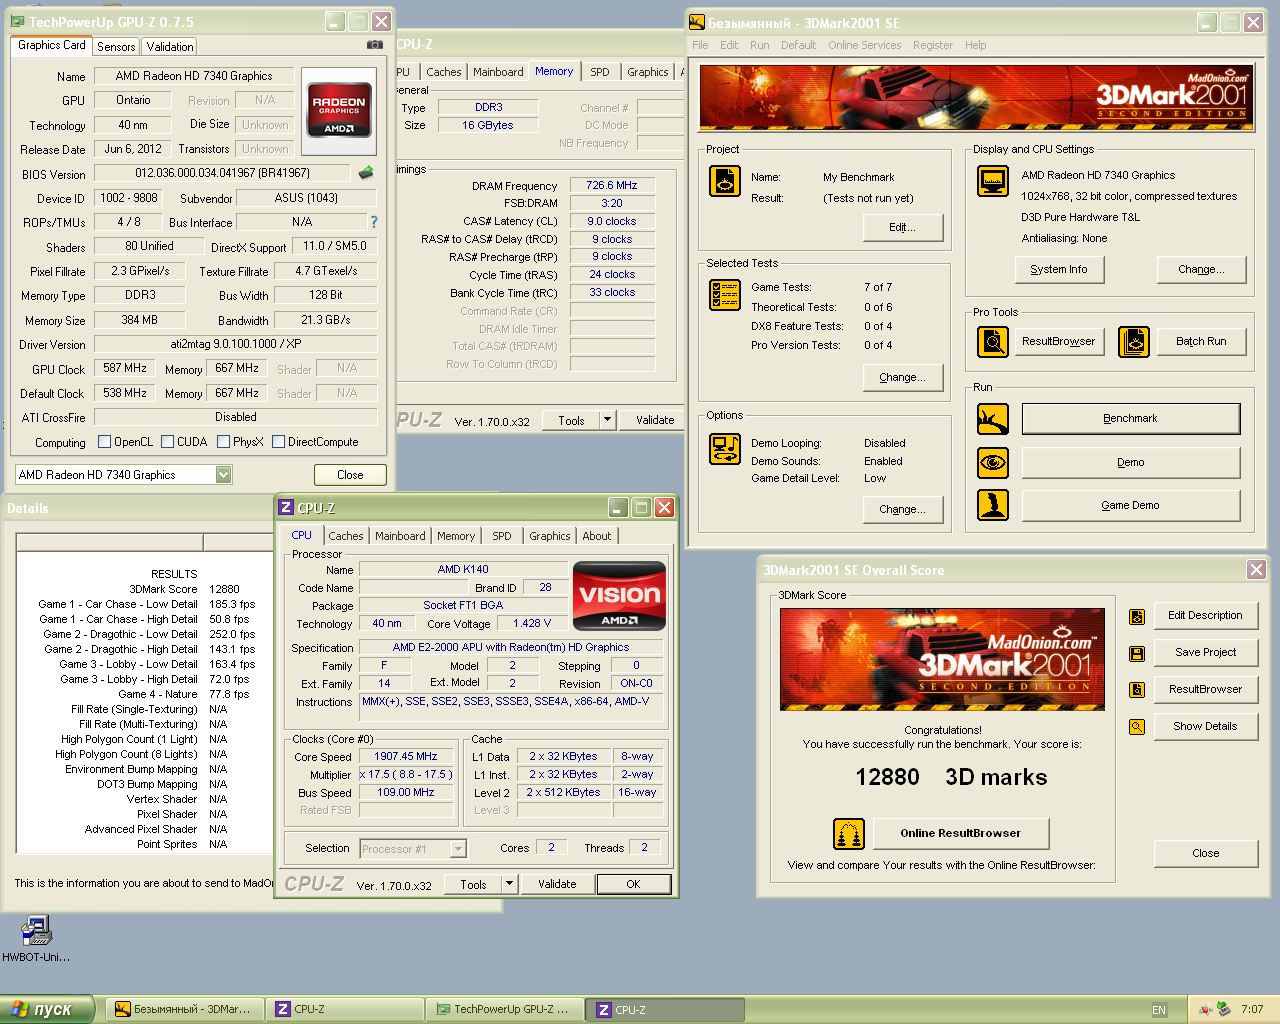
Task: Click the Show Details button
Action: [1205, 727]
